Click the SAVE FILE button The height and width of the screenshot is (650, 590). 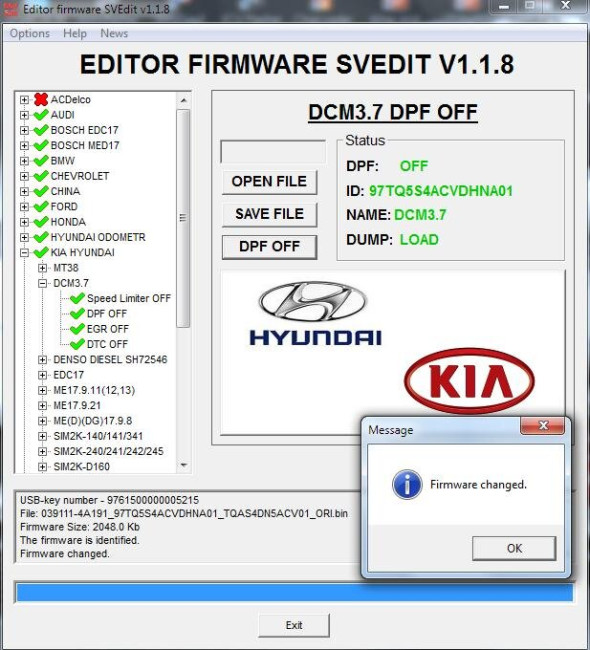pos(270,214)
